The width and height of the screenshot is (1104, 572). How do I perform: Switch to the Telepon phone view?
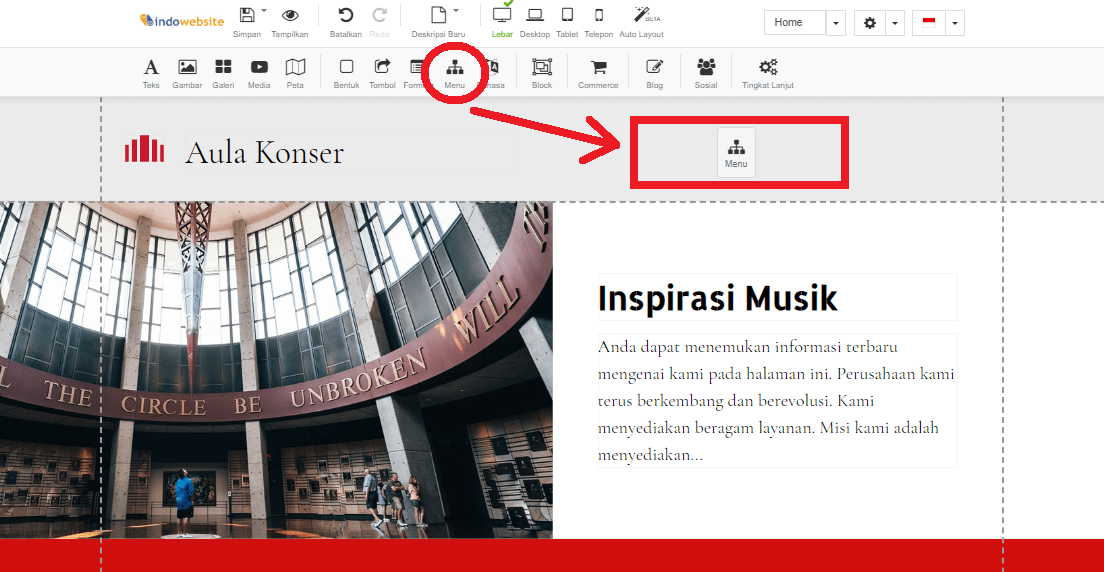(599, 15)
